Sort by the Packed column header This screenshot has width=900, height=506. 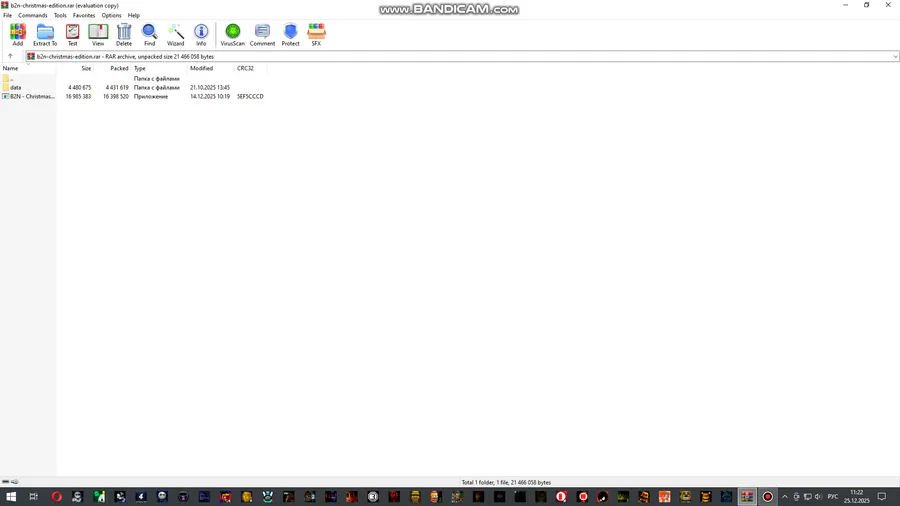(112, 68)
